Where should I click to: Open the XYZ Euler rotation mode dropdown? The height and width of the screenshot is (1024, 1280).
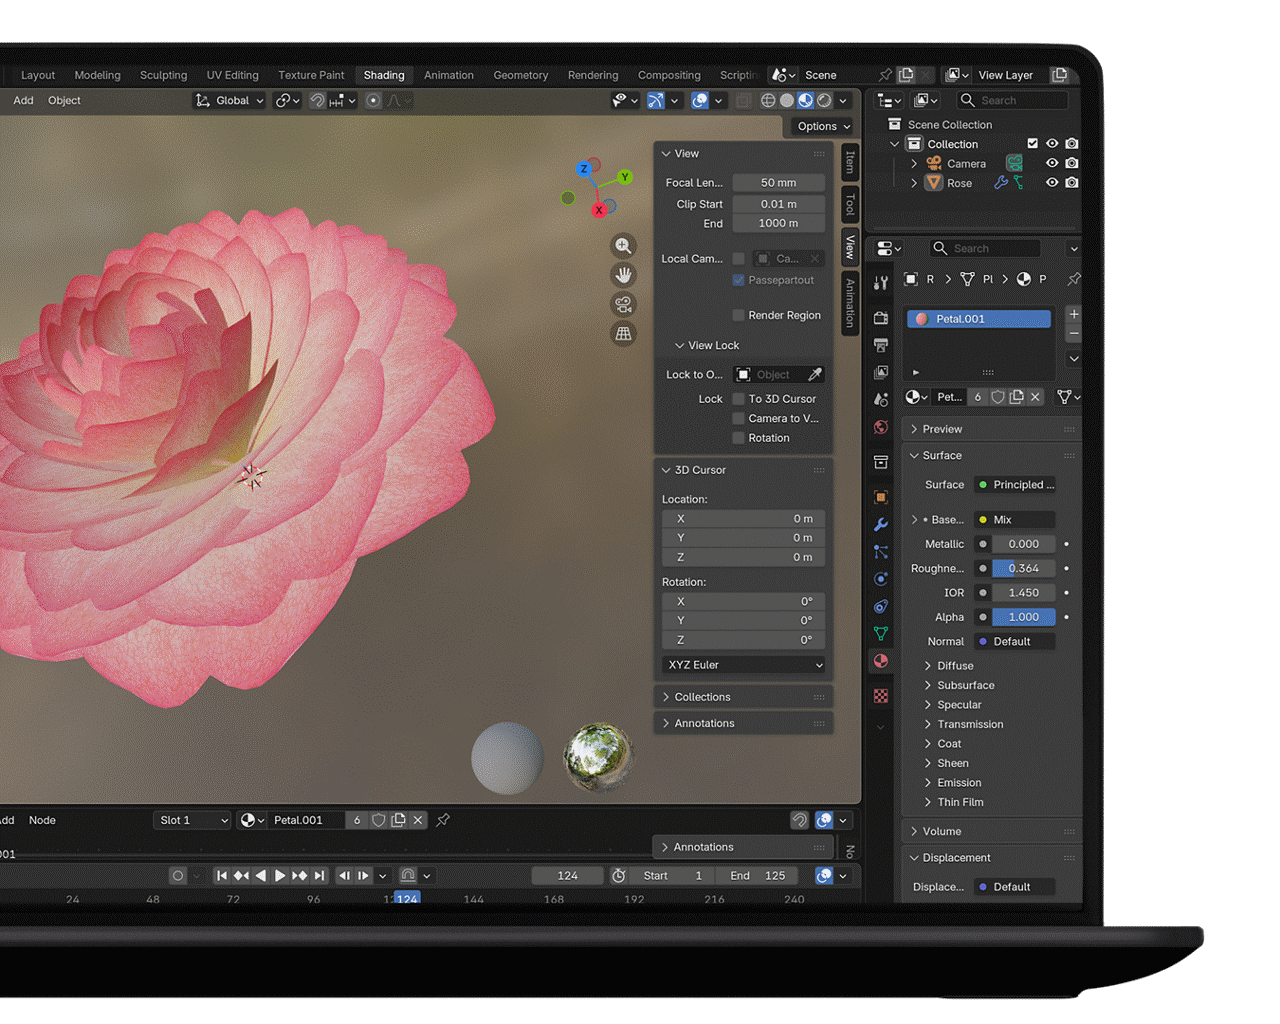pyautogui.click(x=744, y=665)
